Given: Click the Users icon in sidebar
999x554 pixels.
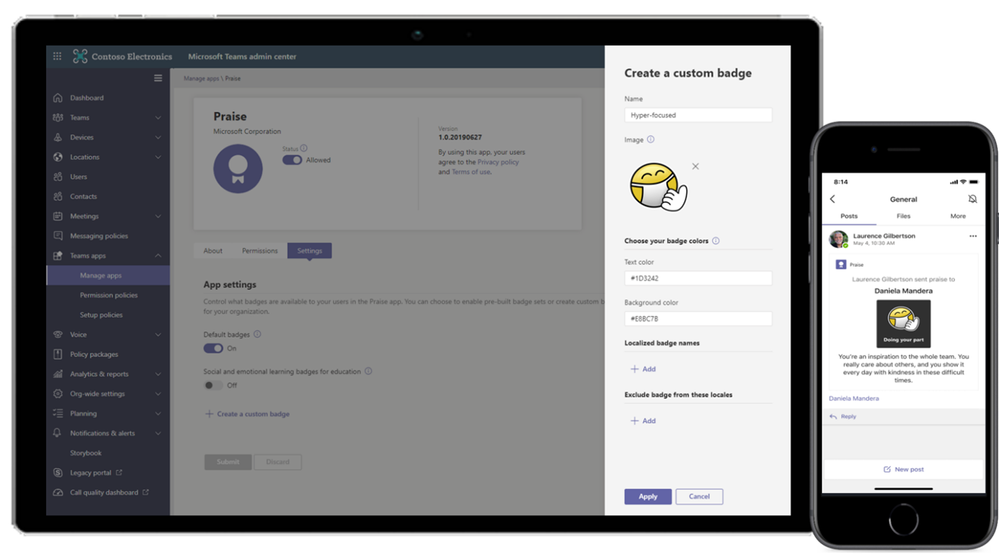Looking at the screenshot, I should 58,176.
